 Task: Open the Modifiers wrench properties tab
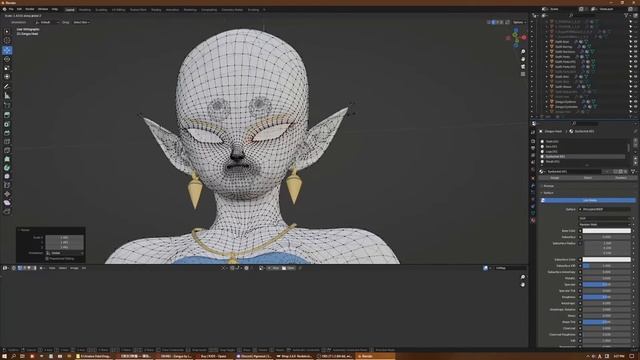pos(533,185)
